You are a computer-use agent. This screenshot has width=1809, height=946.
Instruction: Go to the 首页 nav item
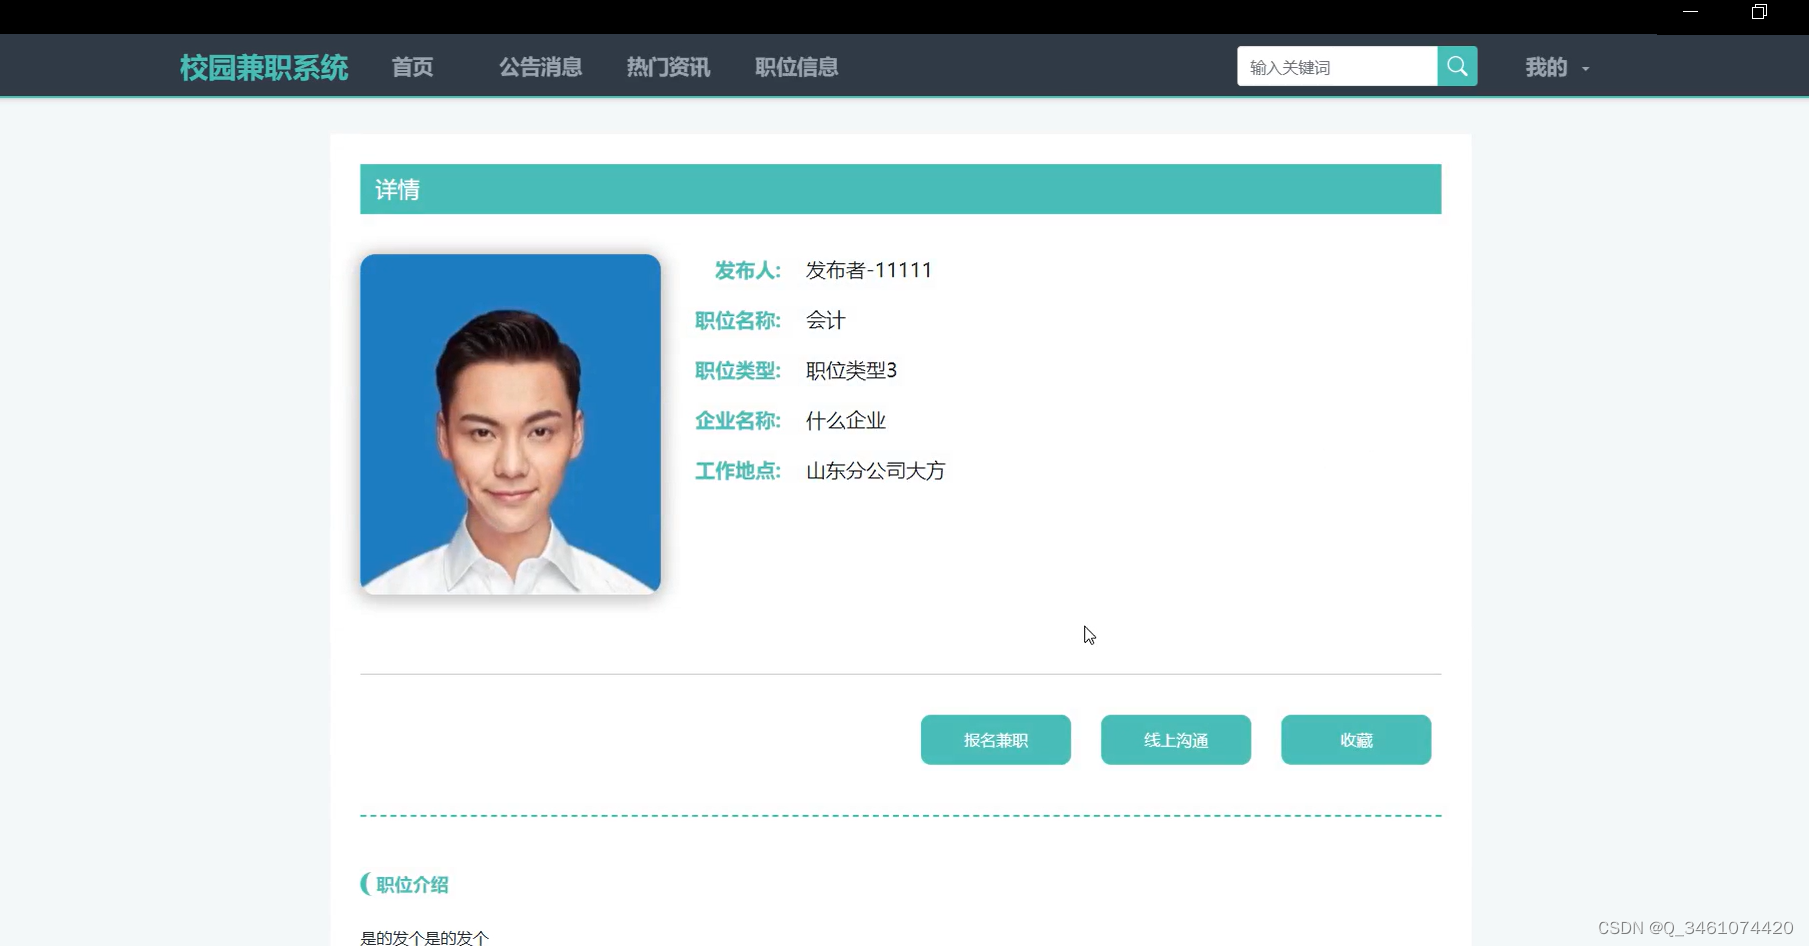pos(412,67)
